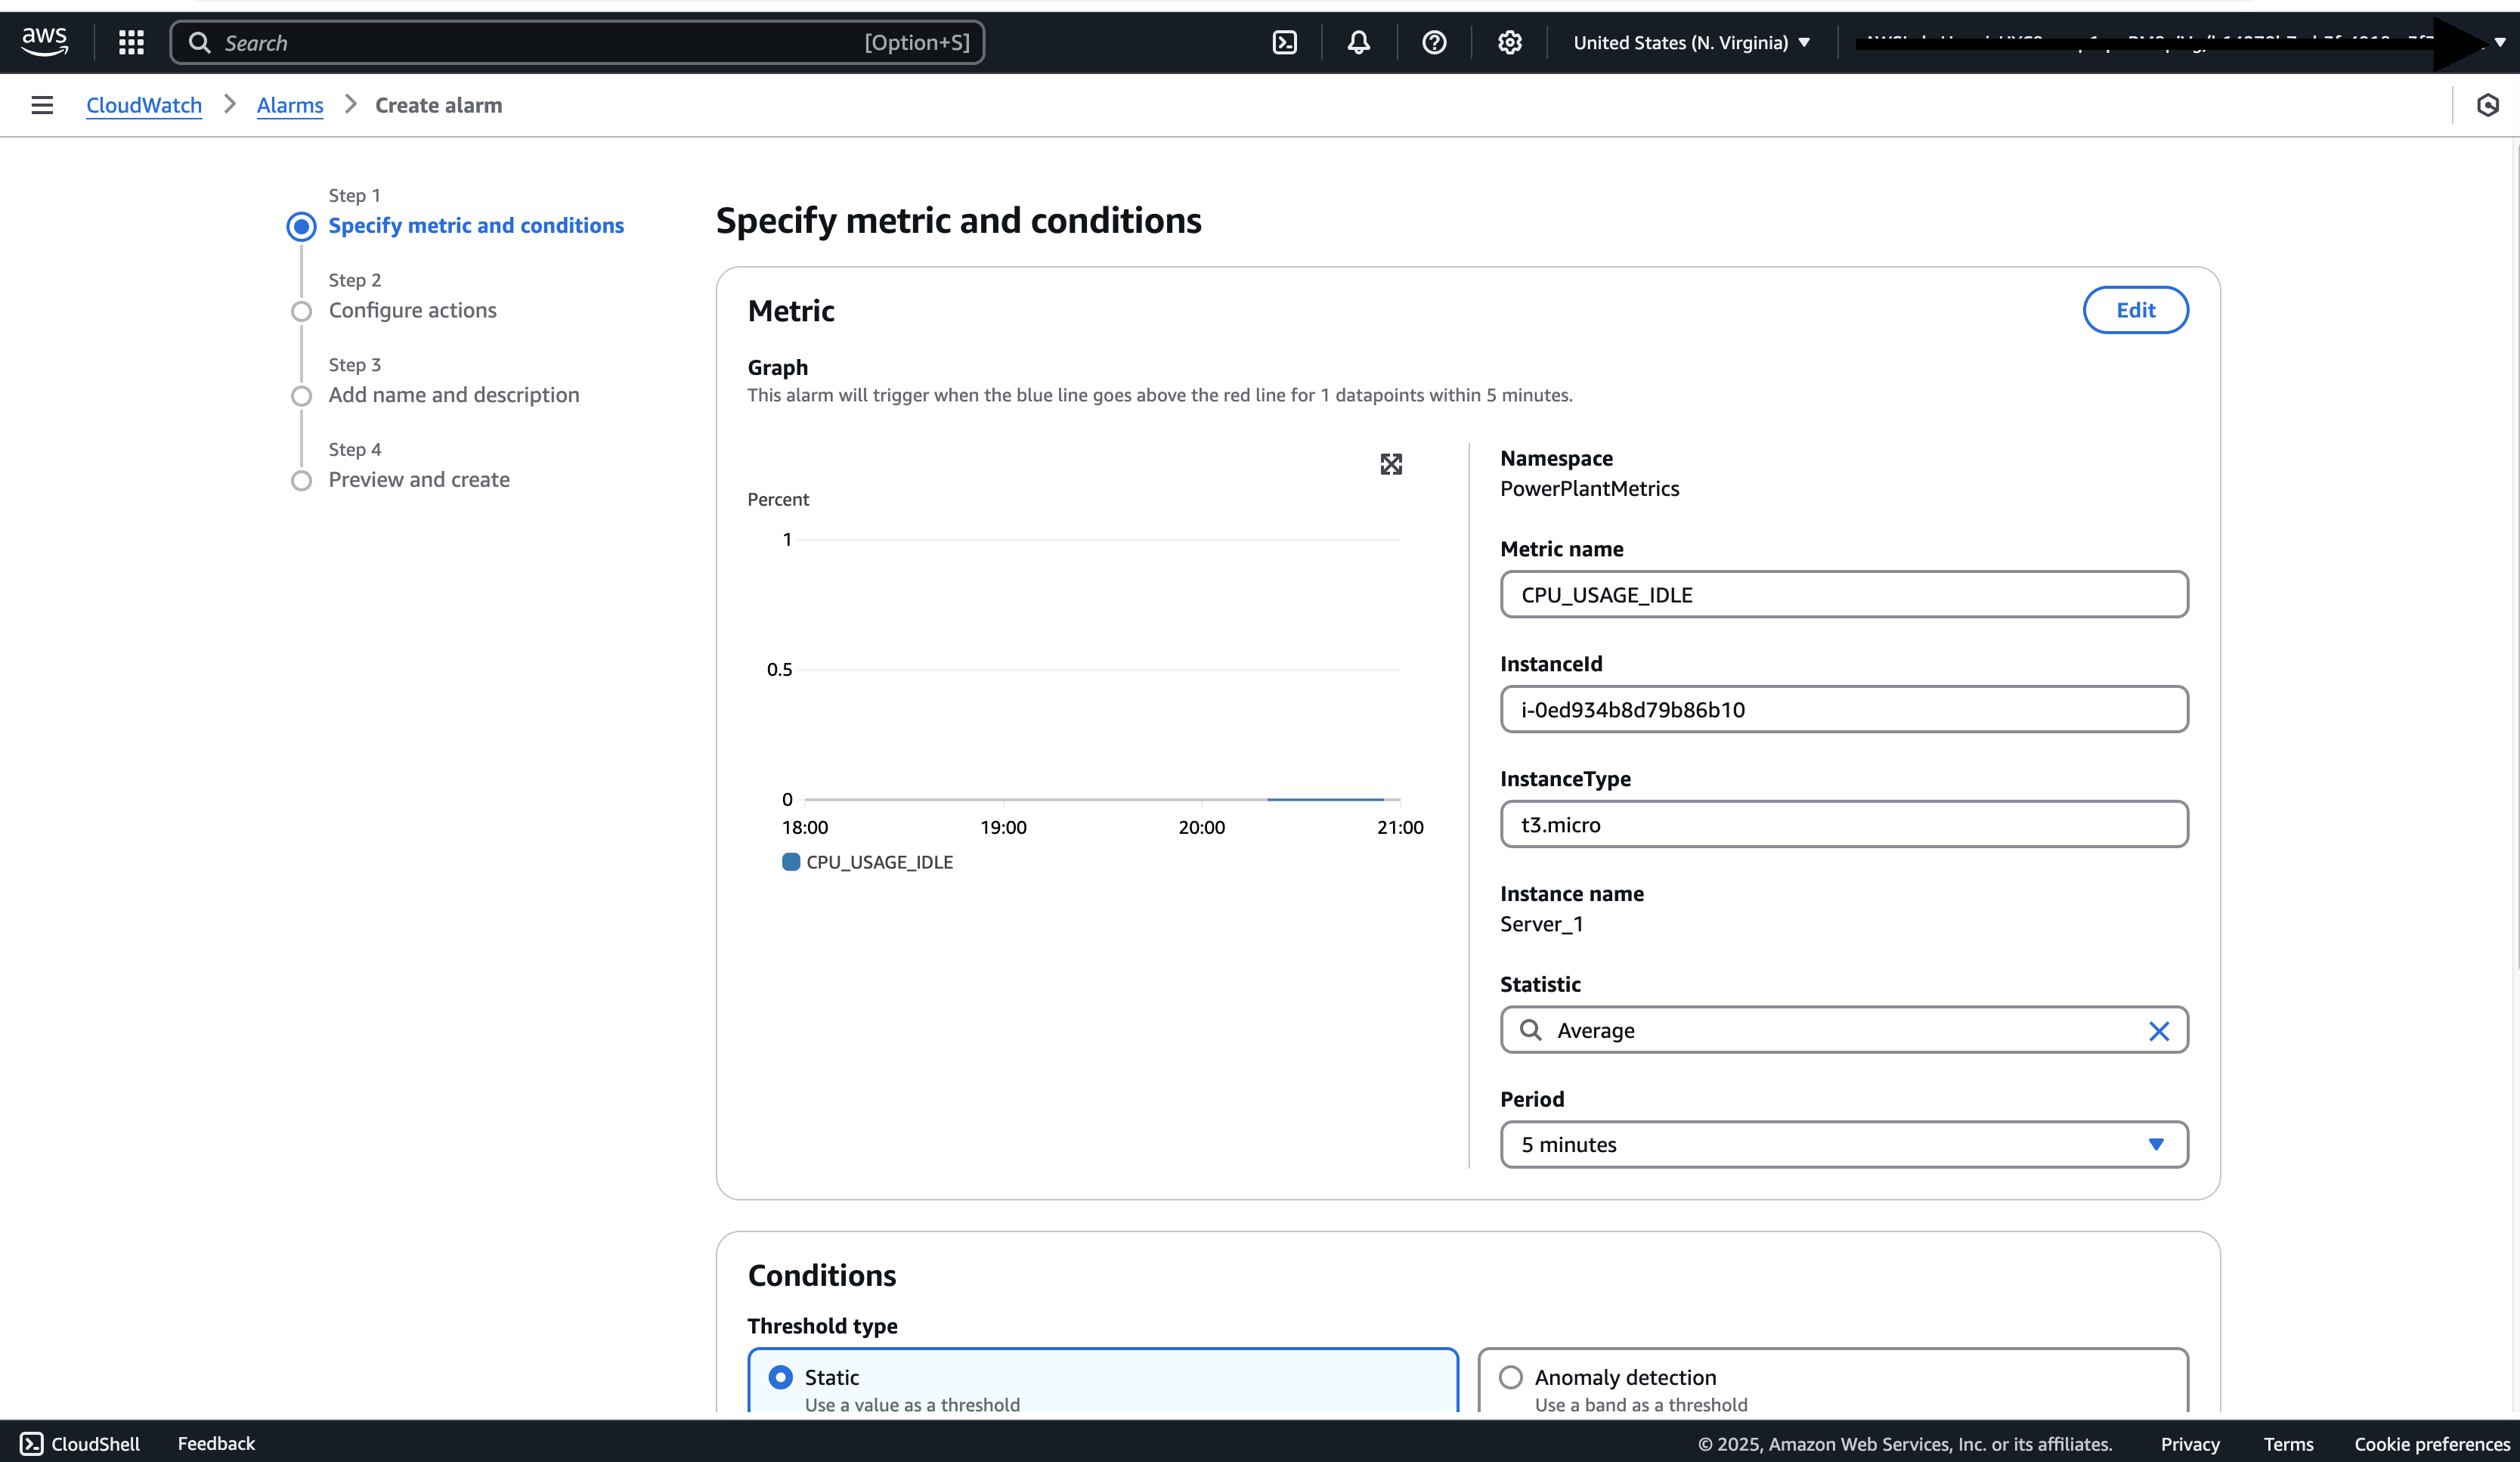Click the Metric name input field

coord(1844,595)
